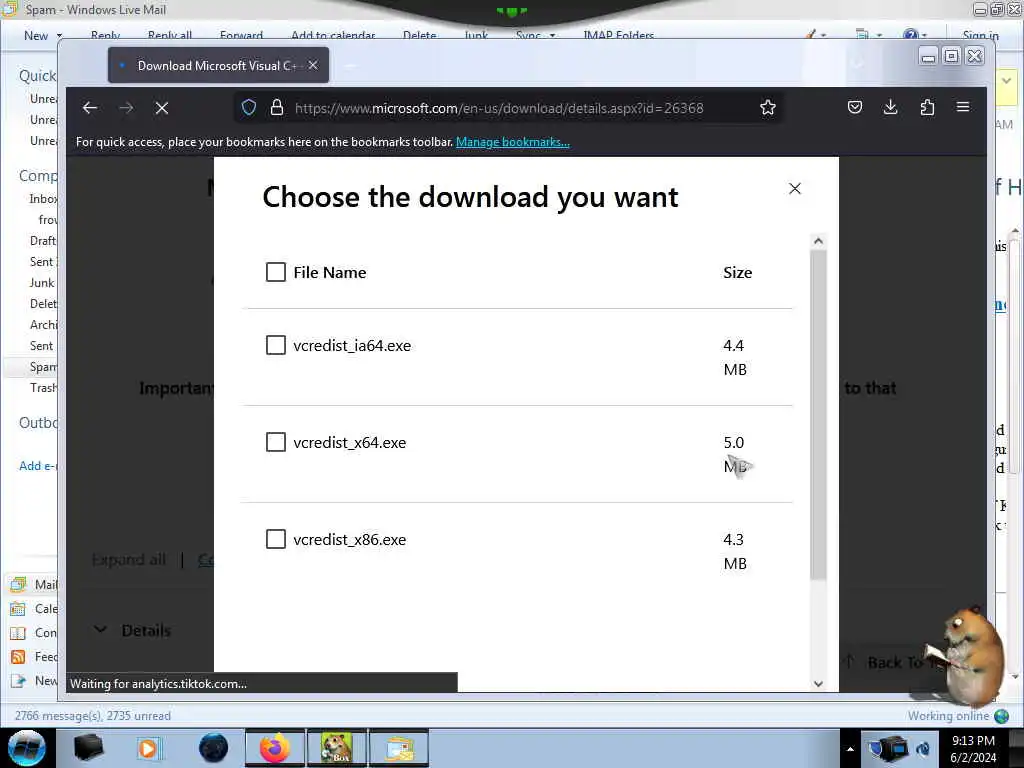Click the dialog scrollbar down arrow

tap(818, 684)
